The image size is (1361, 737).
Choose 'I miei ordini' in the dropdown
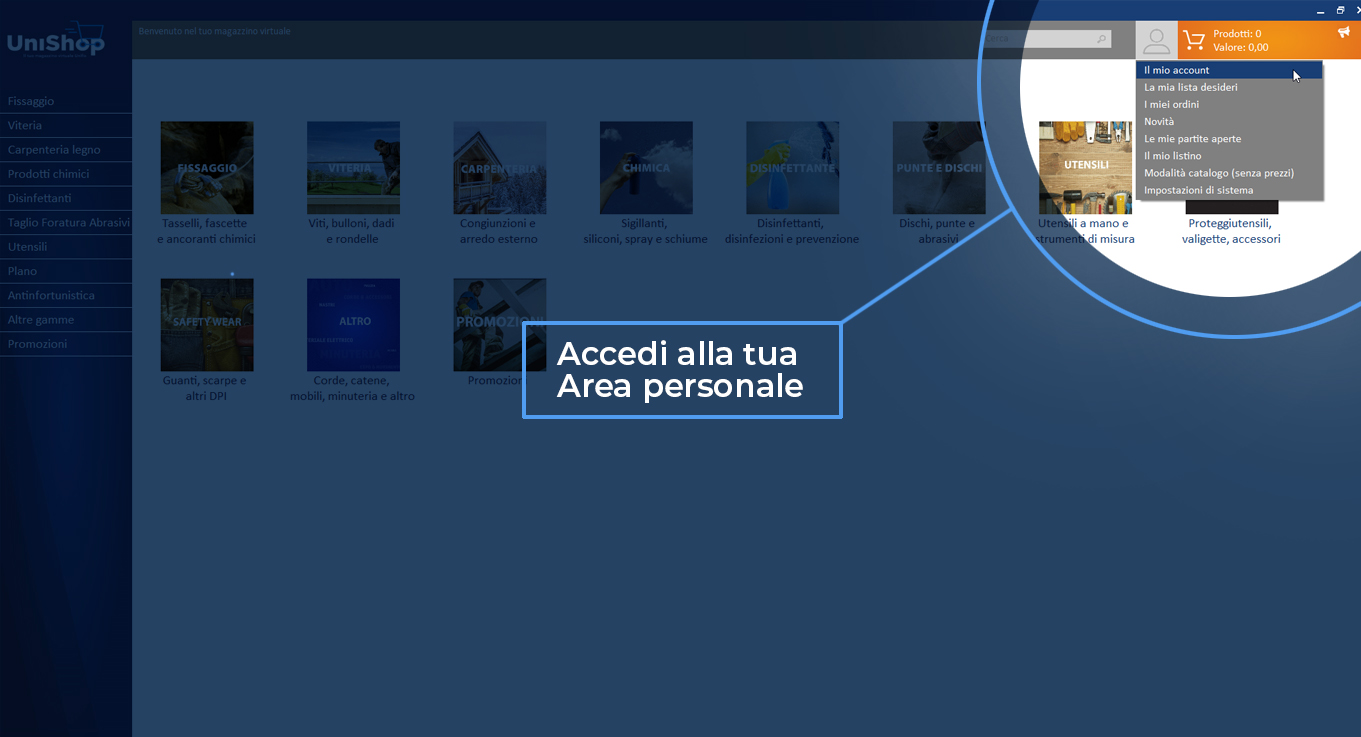pyautogui.click(x=1229, y=104)
